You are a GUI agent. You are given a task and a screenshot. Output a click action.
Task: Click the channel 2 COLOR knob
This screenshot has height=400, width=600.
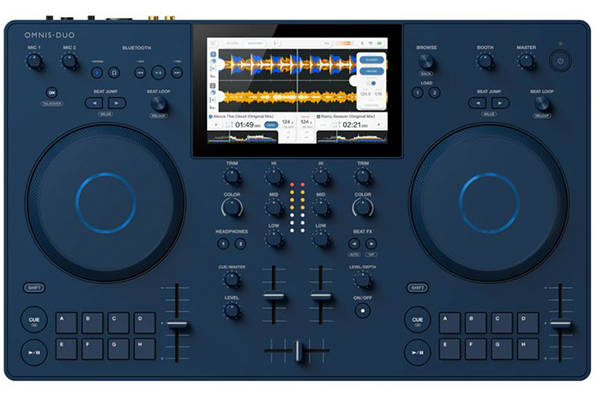363,208
